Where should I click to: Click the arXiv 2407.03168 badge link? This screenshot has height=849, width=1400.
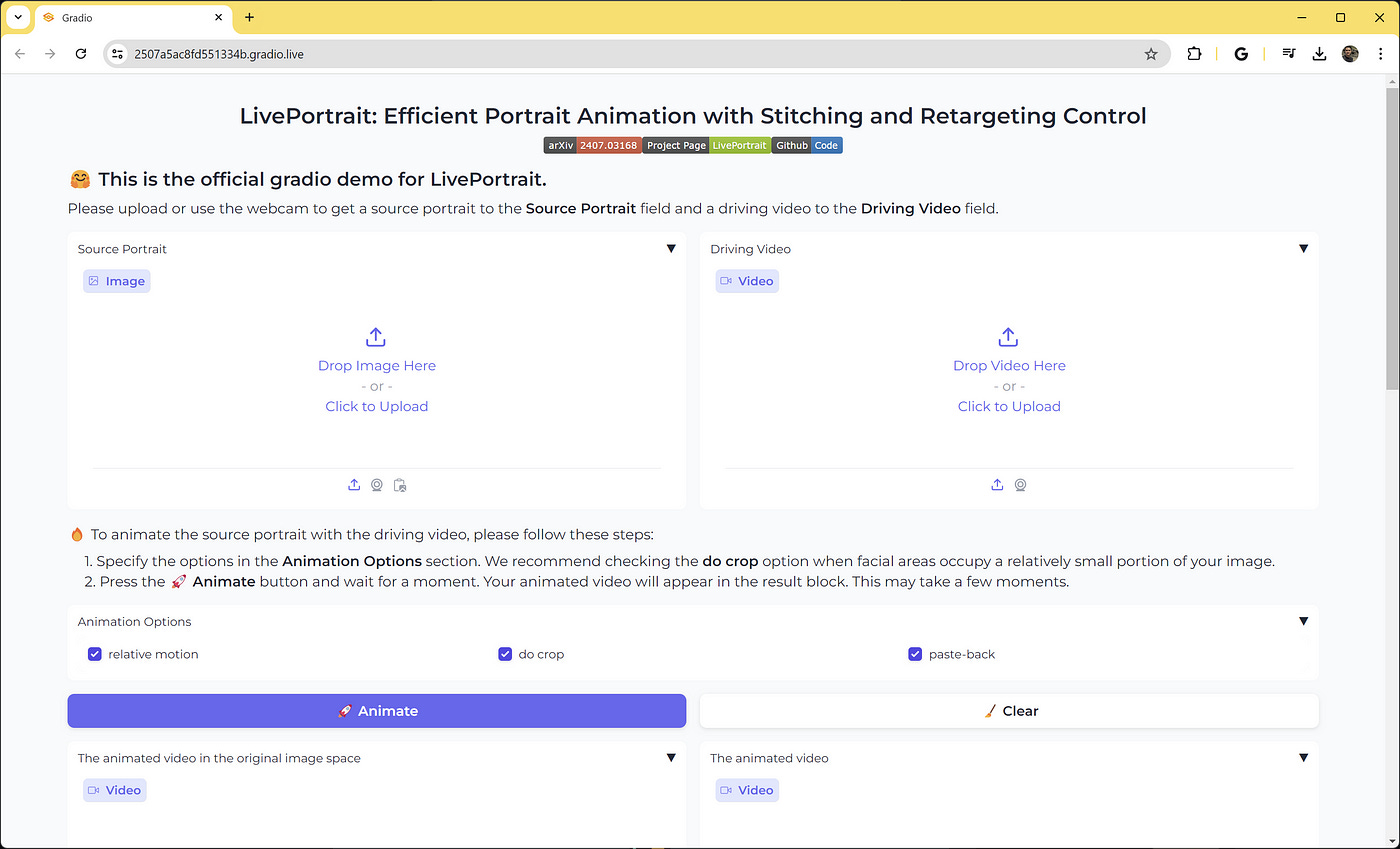(592, 144)
